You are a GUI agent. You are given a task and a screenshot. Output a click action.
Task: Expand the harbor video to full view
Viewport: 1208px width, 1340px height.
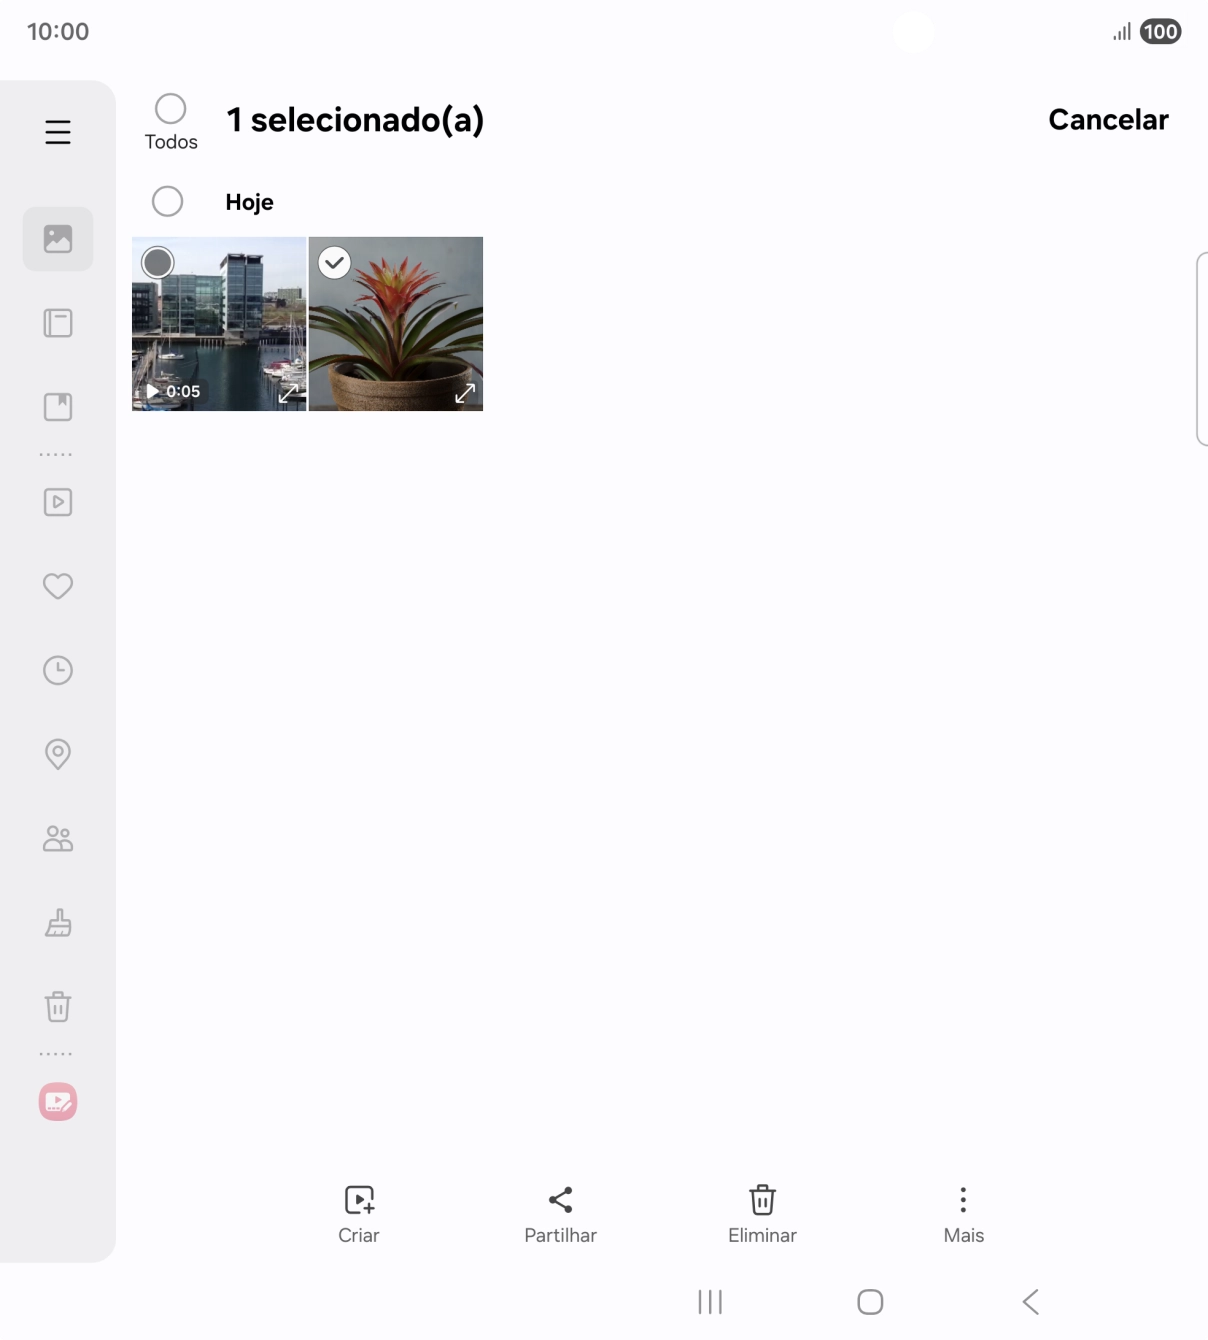(x=288, y=393)
